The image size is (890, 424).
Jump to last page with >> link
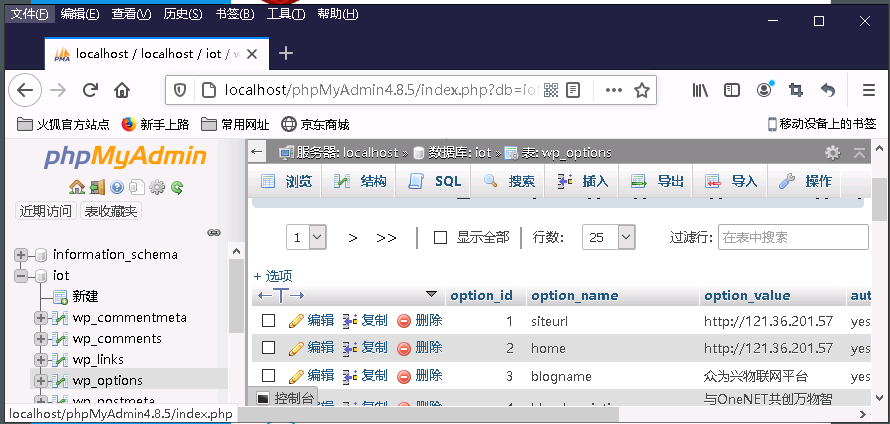click(386, 238)
